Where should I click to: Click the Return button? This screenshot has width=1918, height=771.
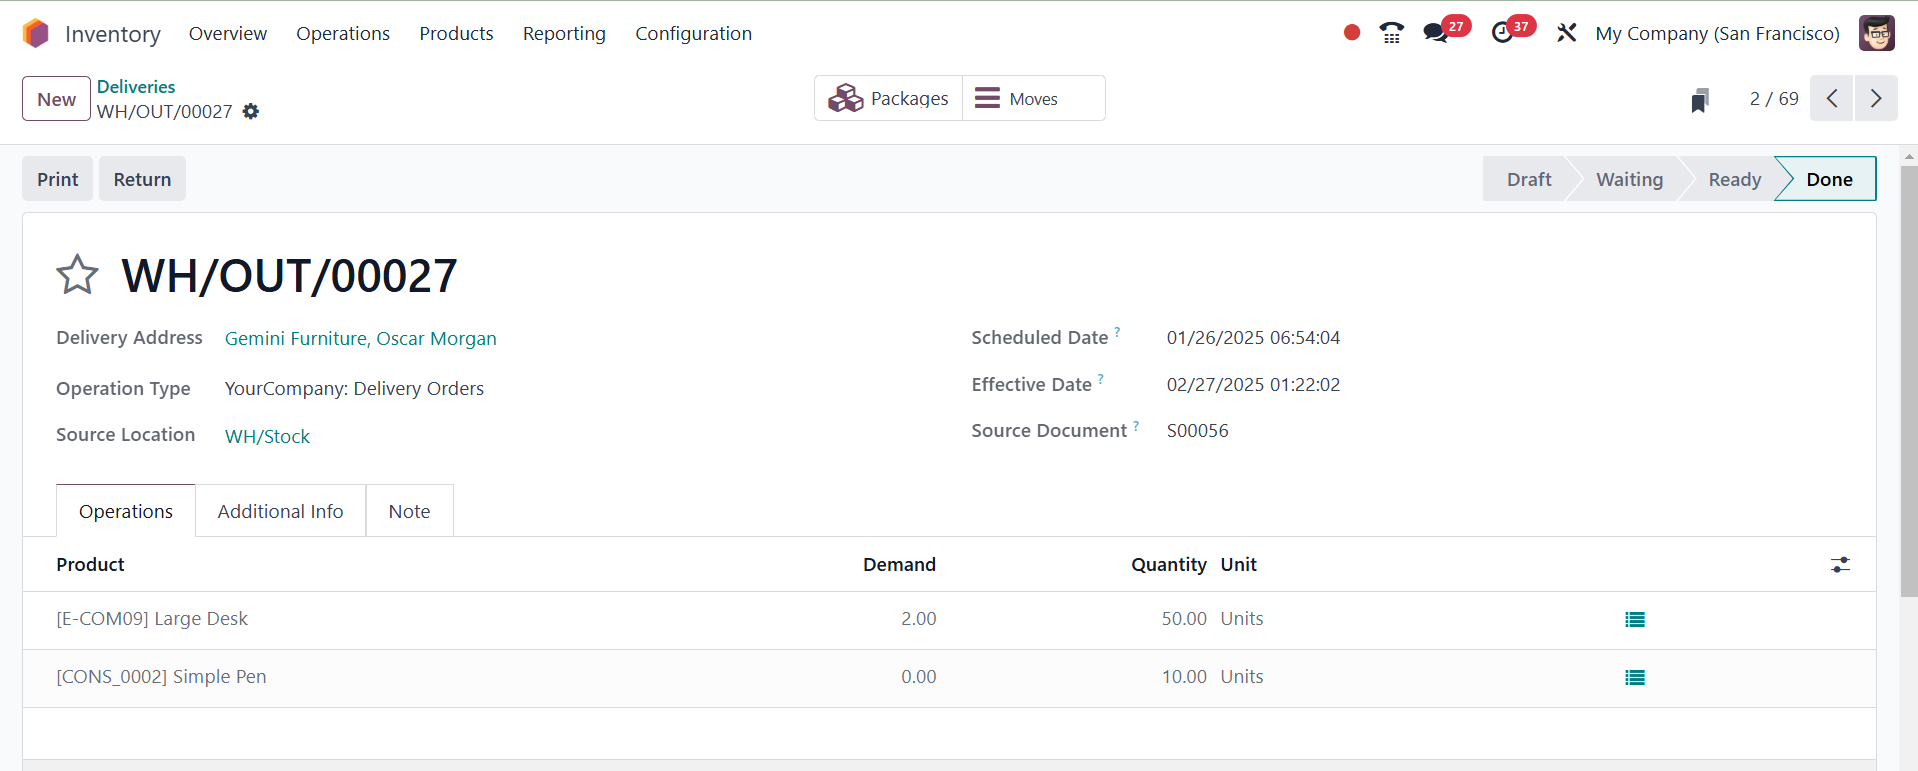pos(142,179)
